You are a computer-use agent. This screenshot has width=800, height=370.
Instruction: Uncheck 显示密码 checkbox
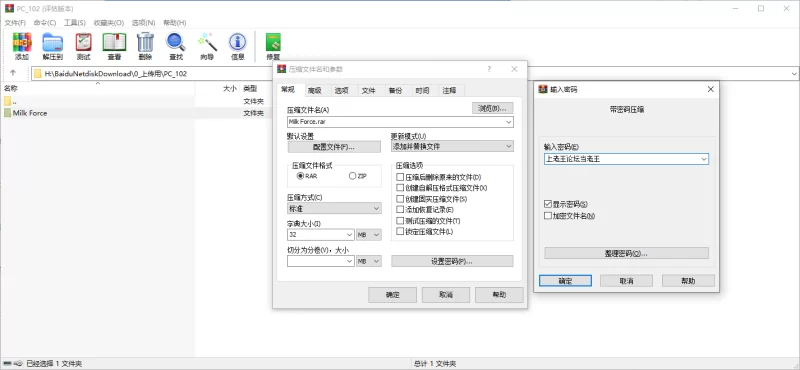[x=548, y=204]
